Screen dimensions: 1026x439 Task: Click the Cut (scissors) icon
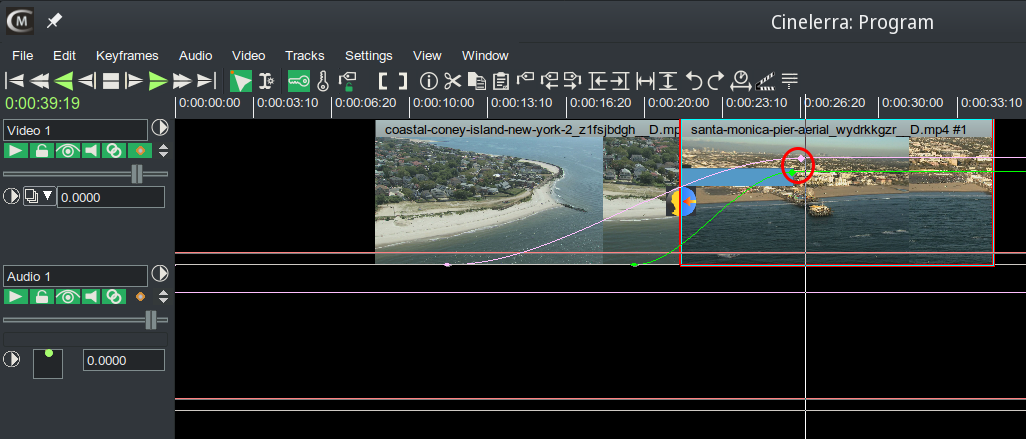tap(453, 81)
